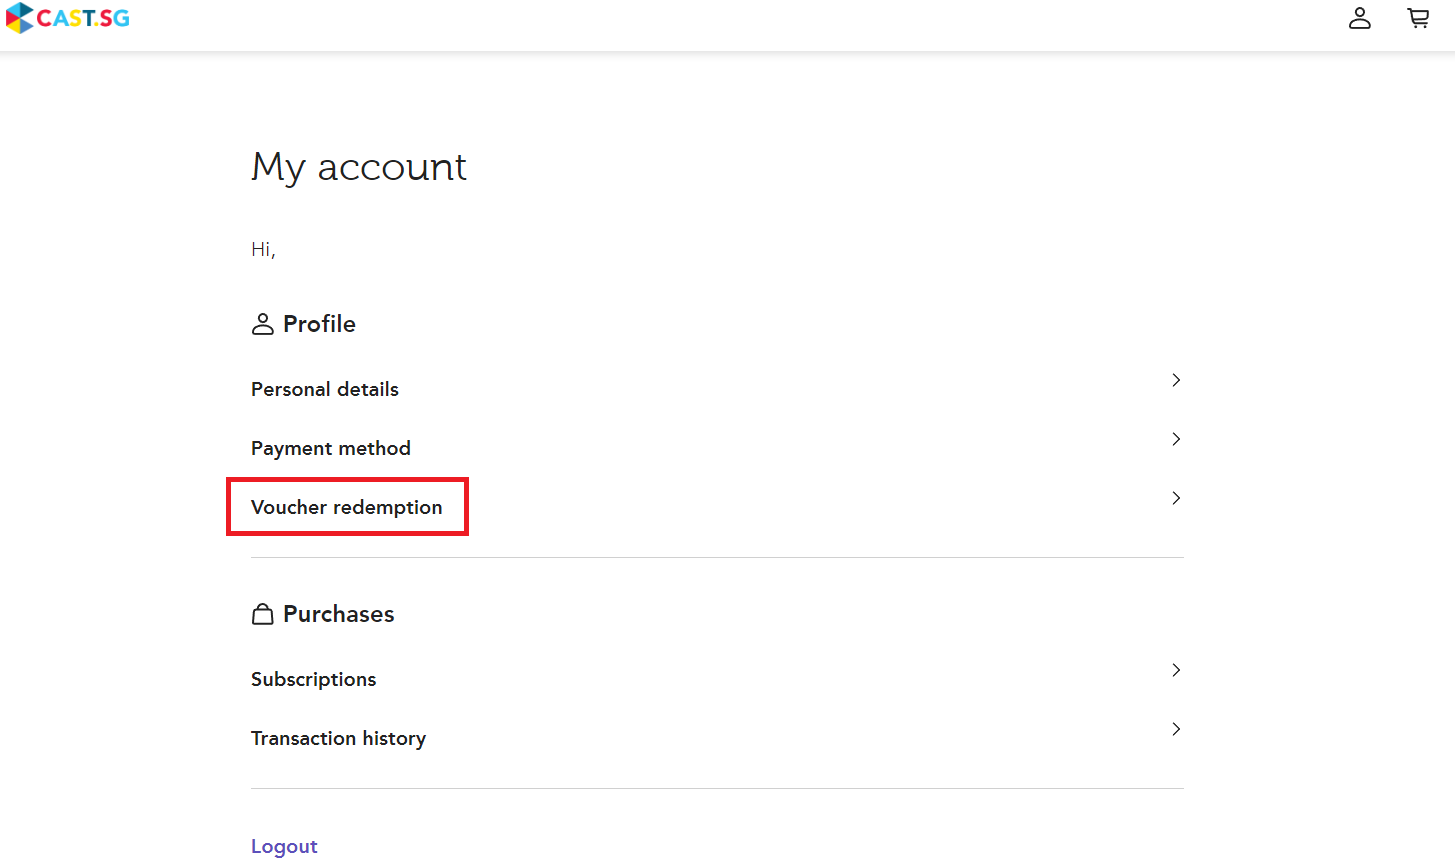Viewport: 1455px width, 868px height.
Task: Click the Profile section heading text
Action: pos(319,324)
